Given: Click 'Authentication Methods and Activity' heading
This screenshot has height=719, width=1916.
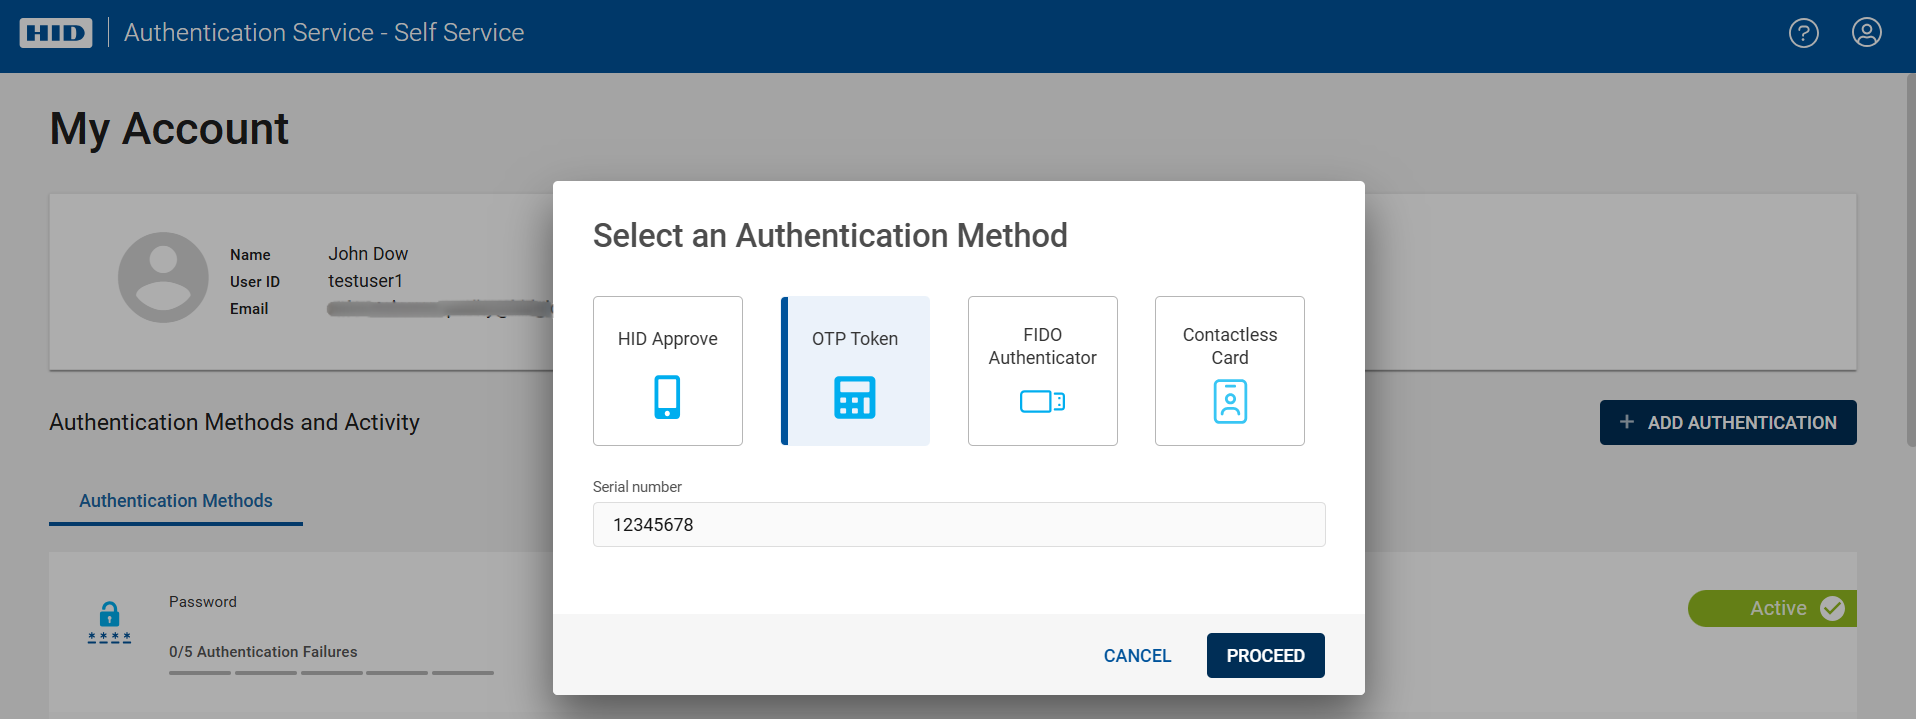Looking at the screenshot, I should click(x=234, y=422).
